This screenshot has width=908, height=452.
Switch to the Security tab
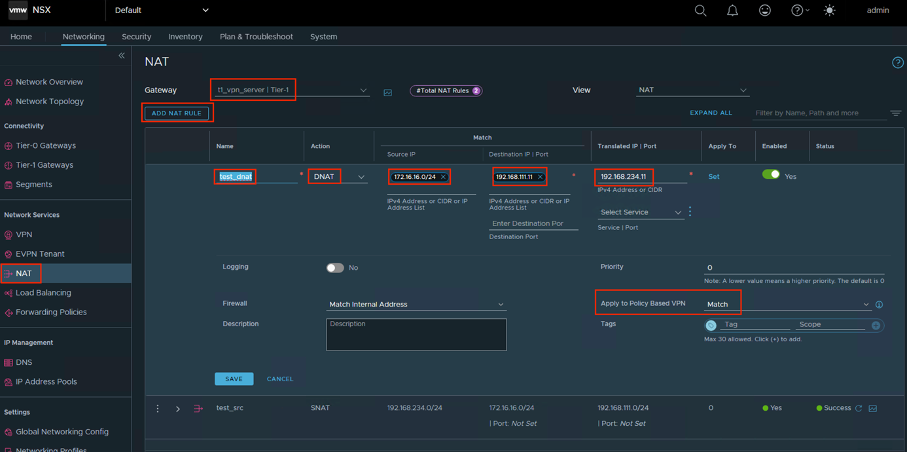point(136,36)
